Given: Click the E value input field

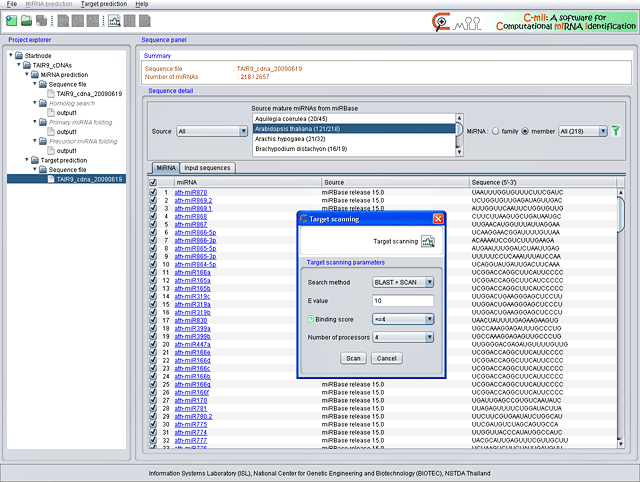Looking at the screenshot, I should pyautogui.click(x=402, y=301).
